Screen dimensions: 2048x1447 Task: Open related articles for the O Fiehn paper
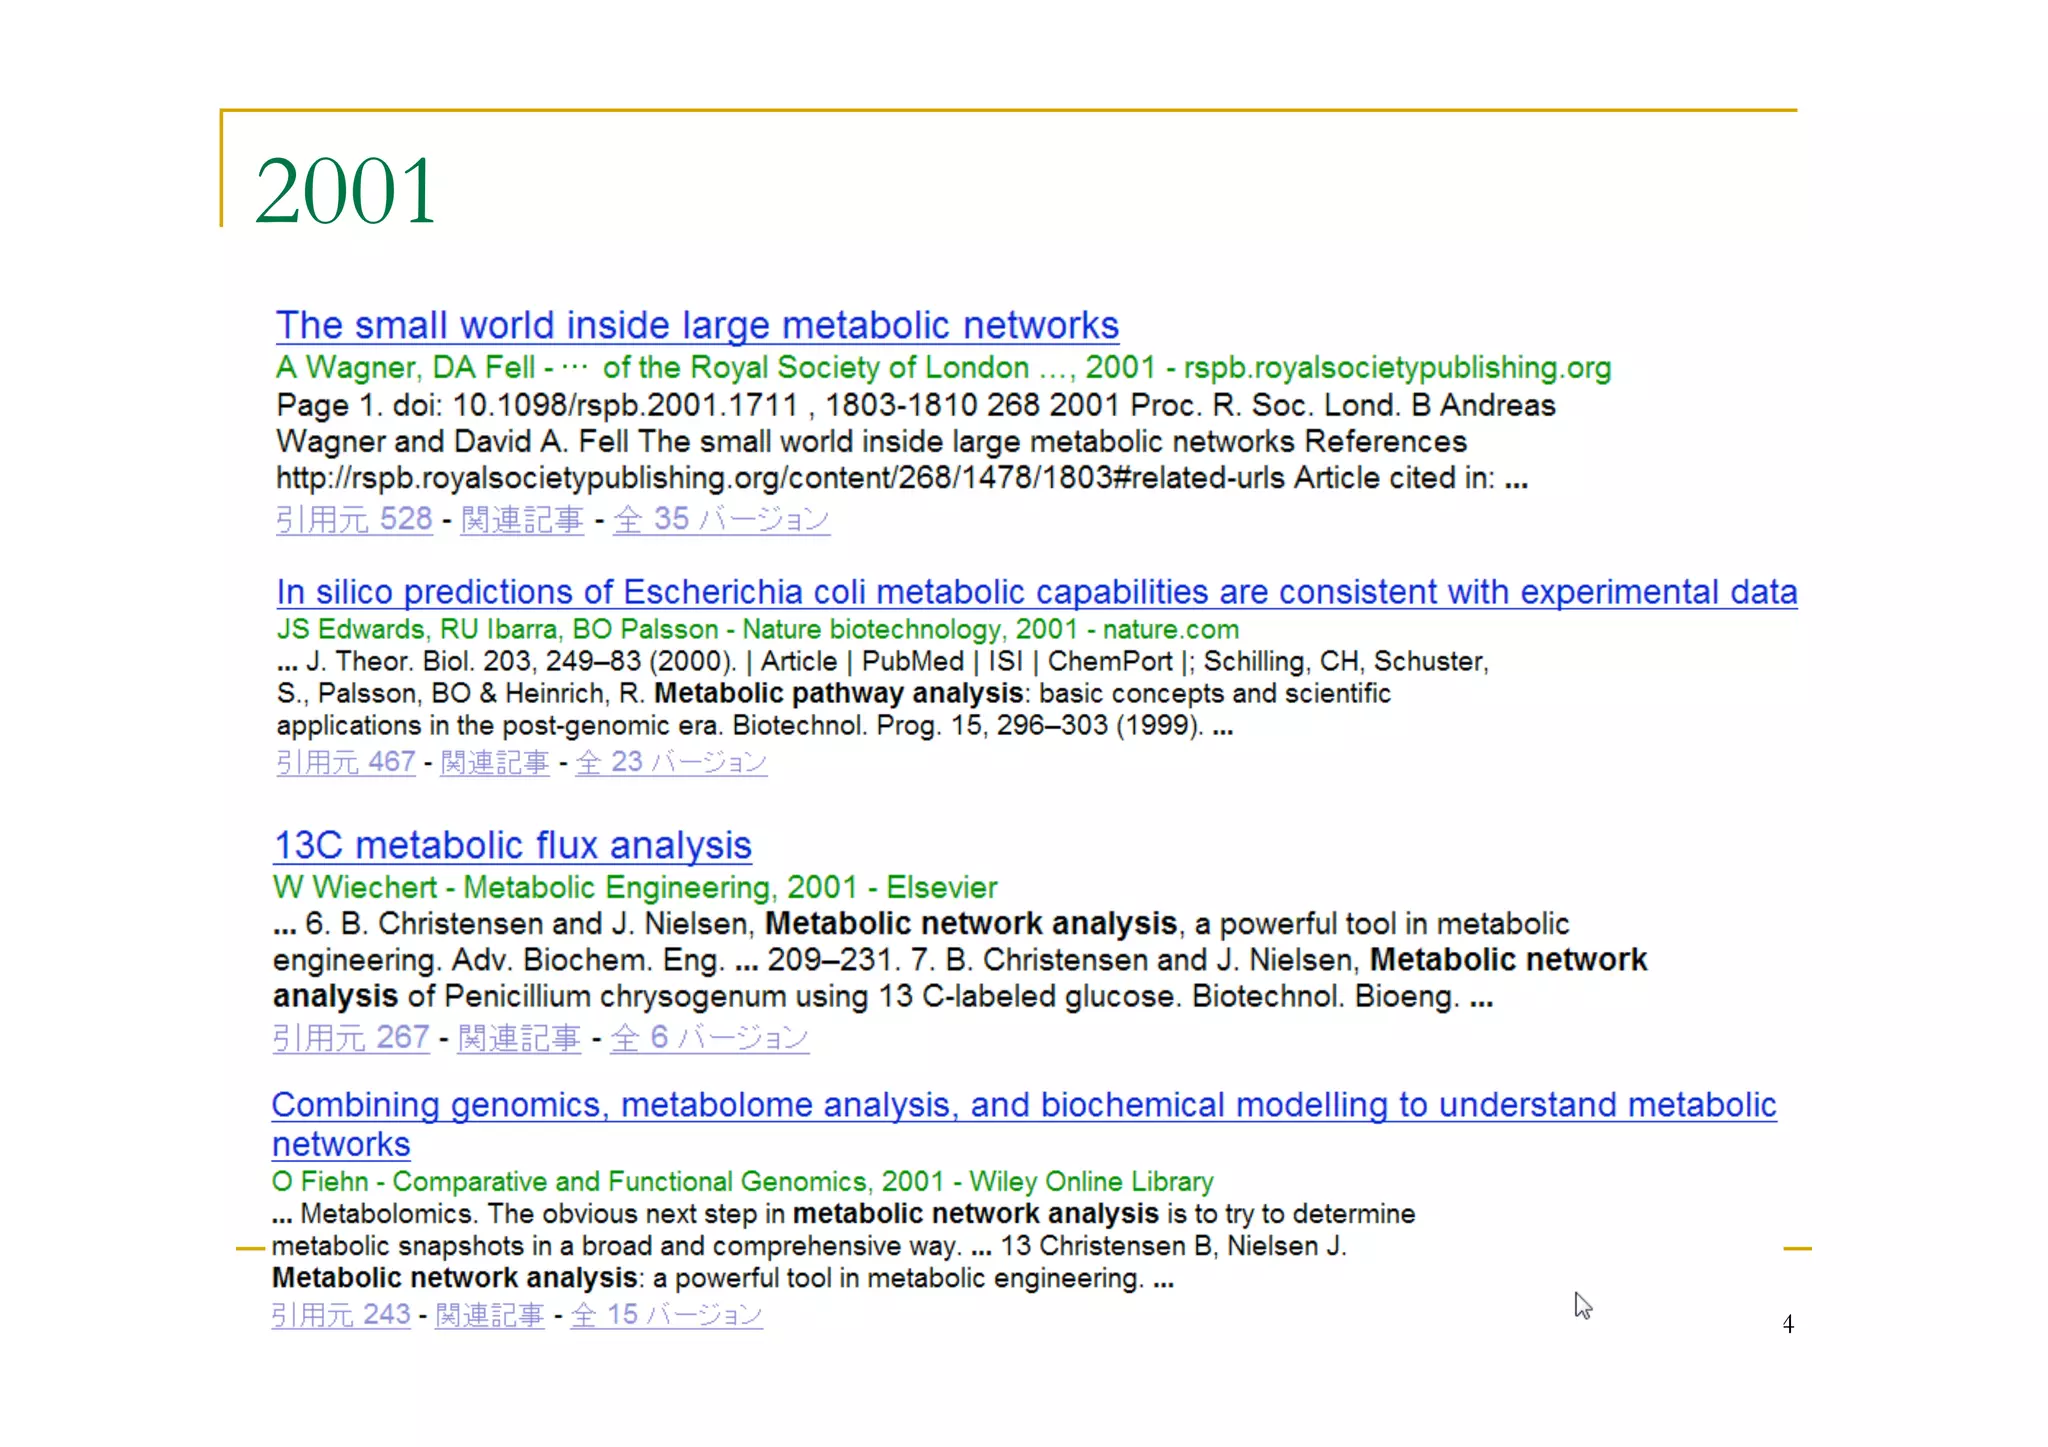click(490, 1315)
